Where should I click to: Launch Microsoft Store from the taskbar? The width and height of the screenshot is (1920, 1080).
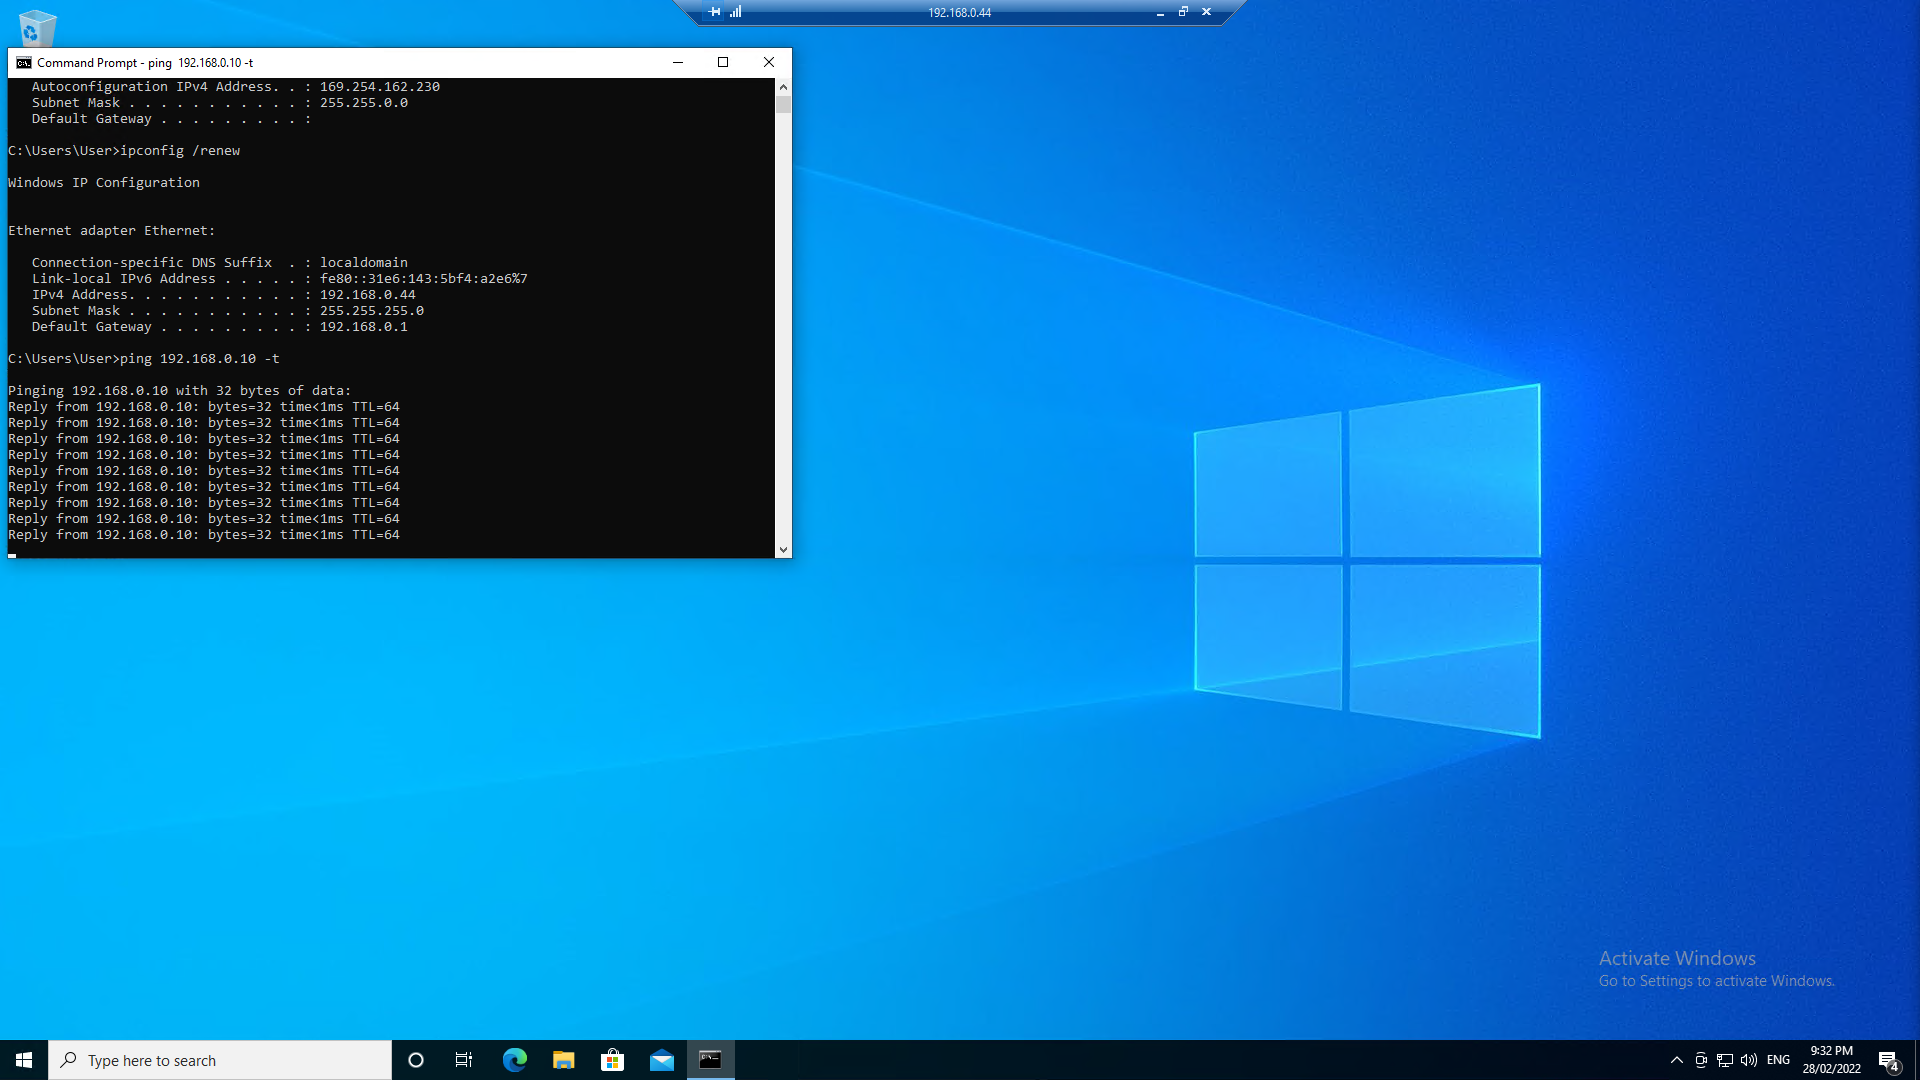click(x=612, y=1060)
